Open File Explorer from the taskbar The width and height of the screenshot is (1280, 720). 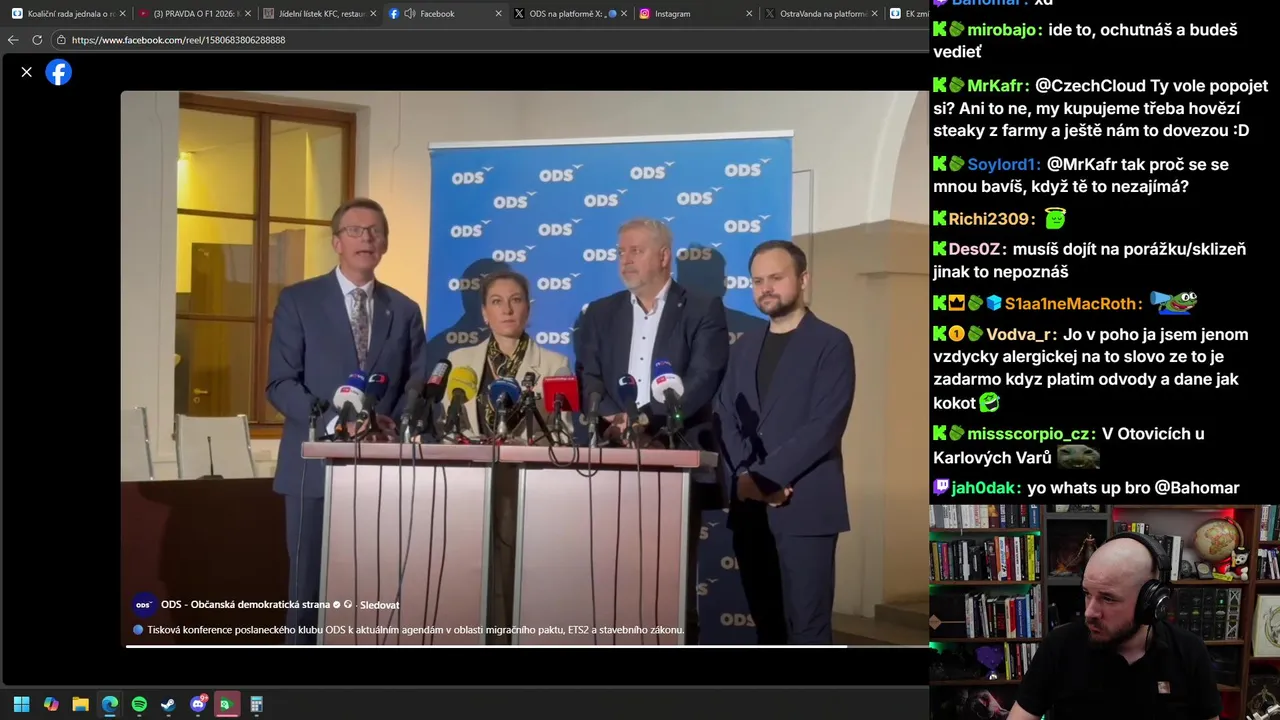80,704
